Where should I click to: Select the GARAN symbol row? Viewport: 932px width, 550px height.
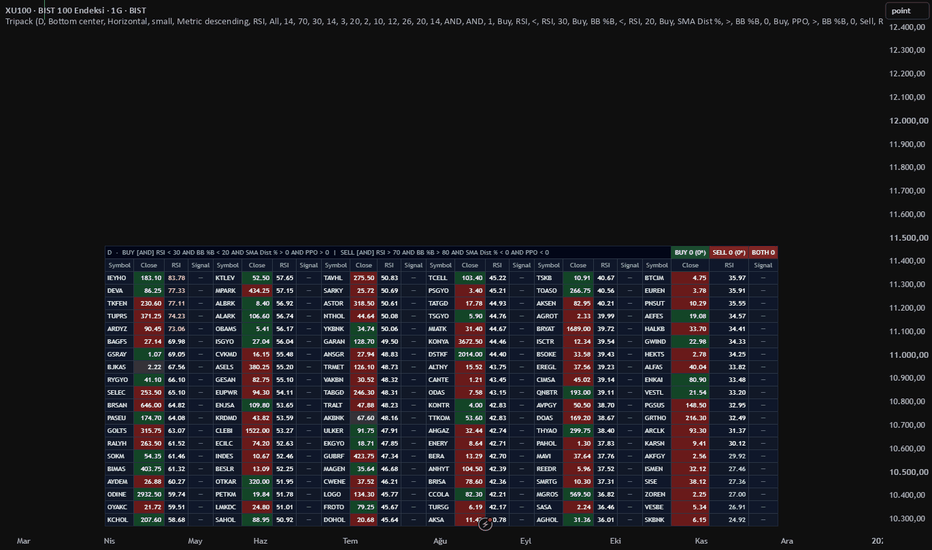click(335, 341)
